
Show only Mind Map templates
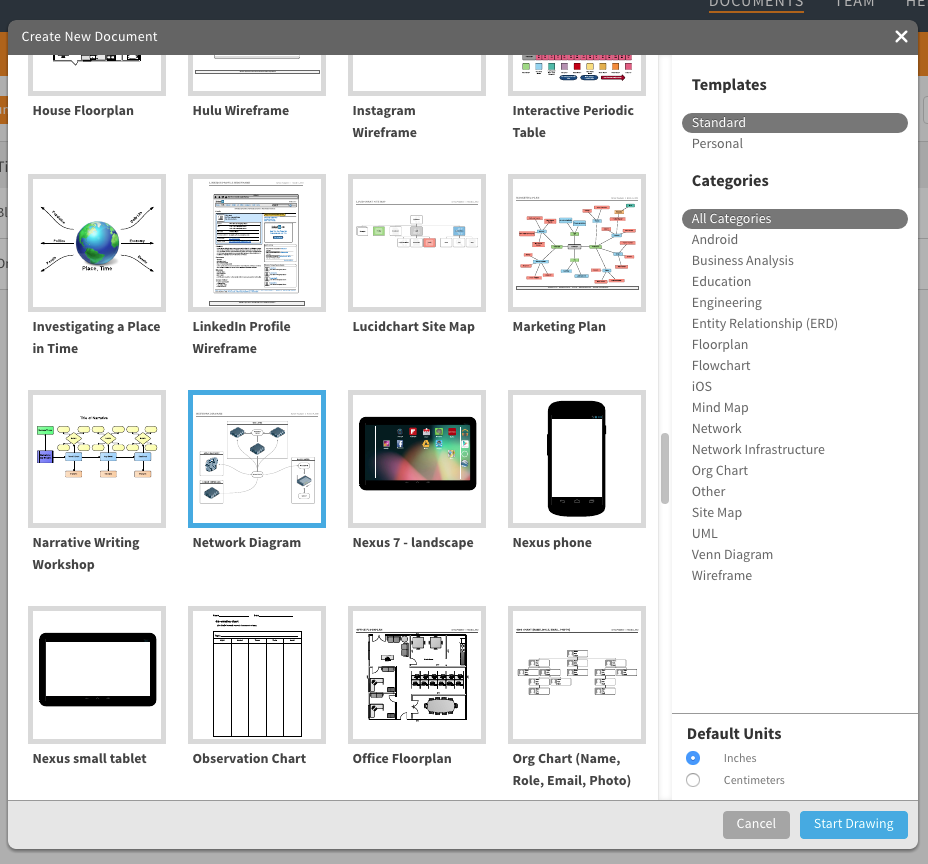pos(719,408)
